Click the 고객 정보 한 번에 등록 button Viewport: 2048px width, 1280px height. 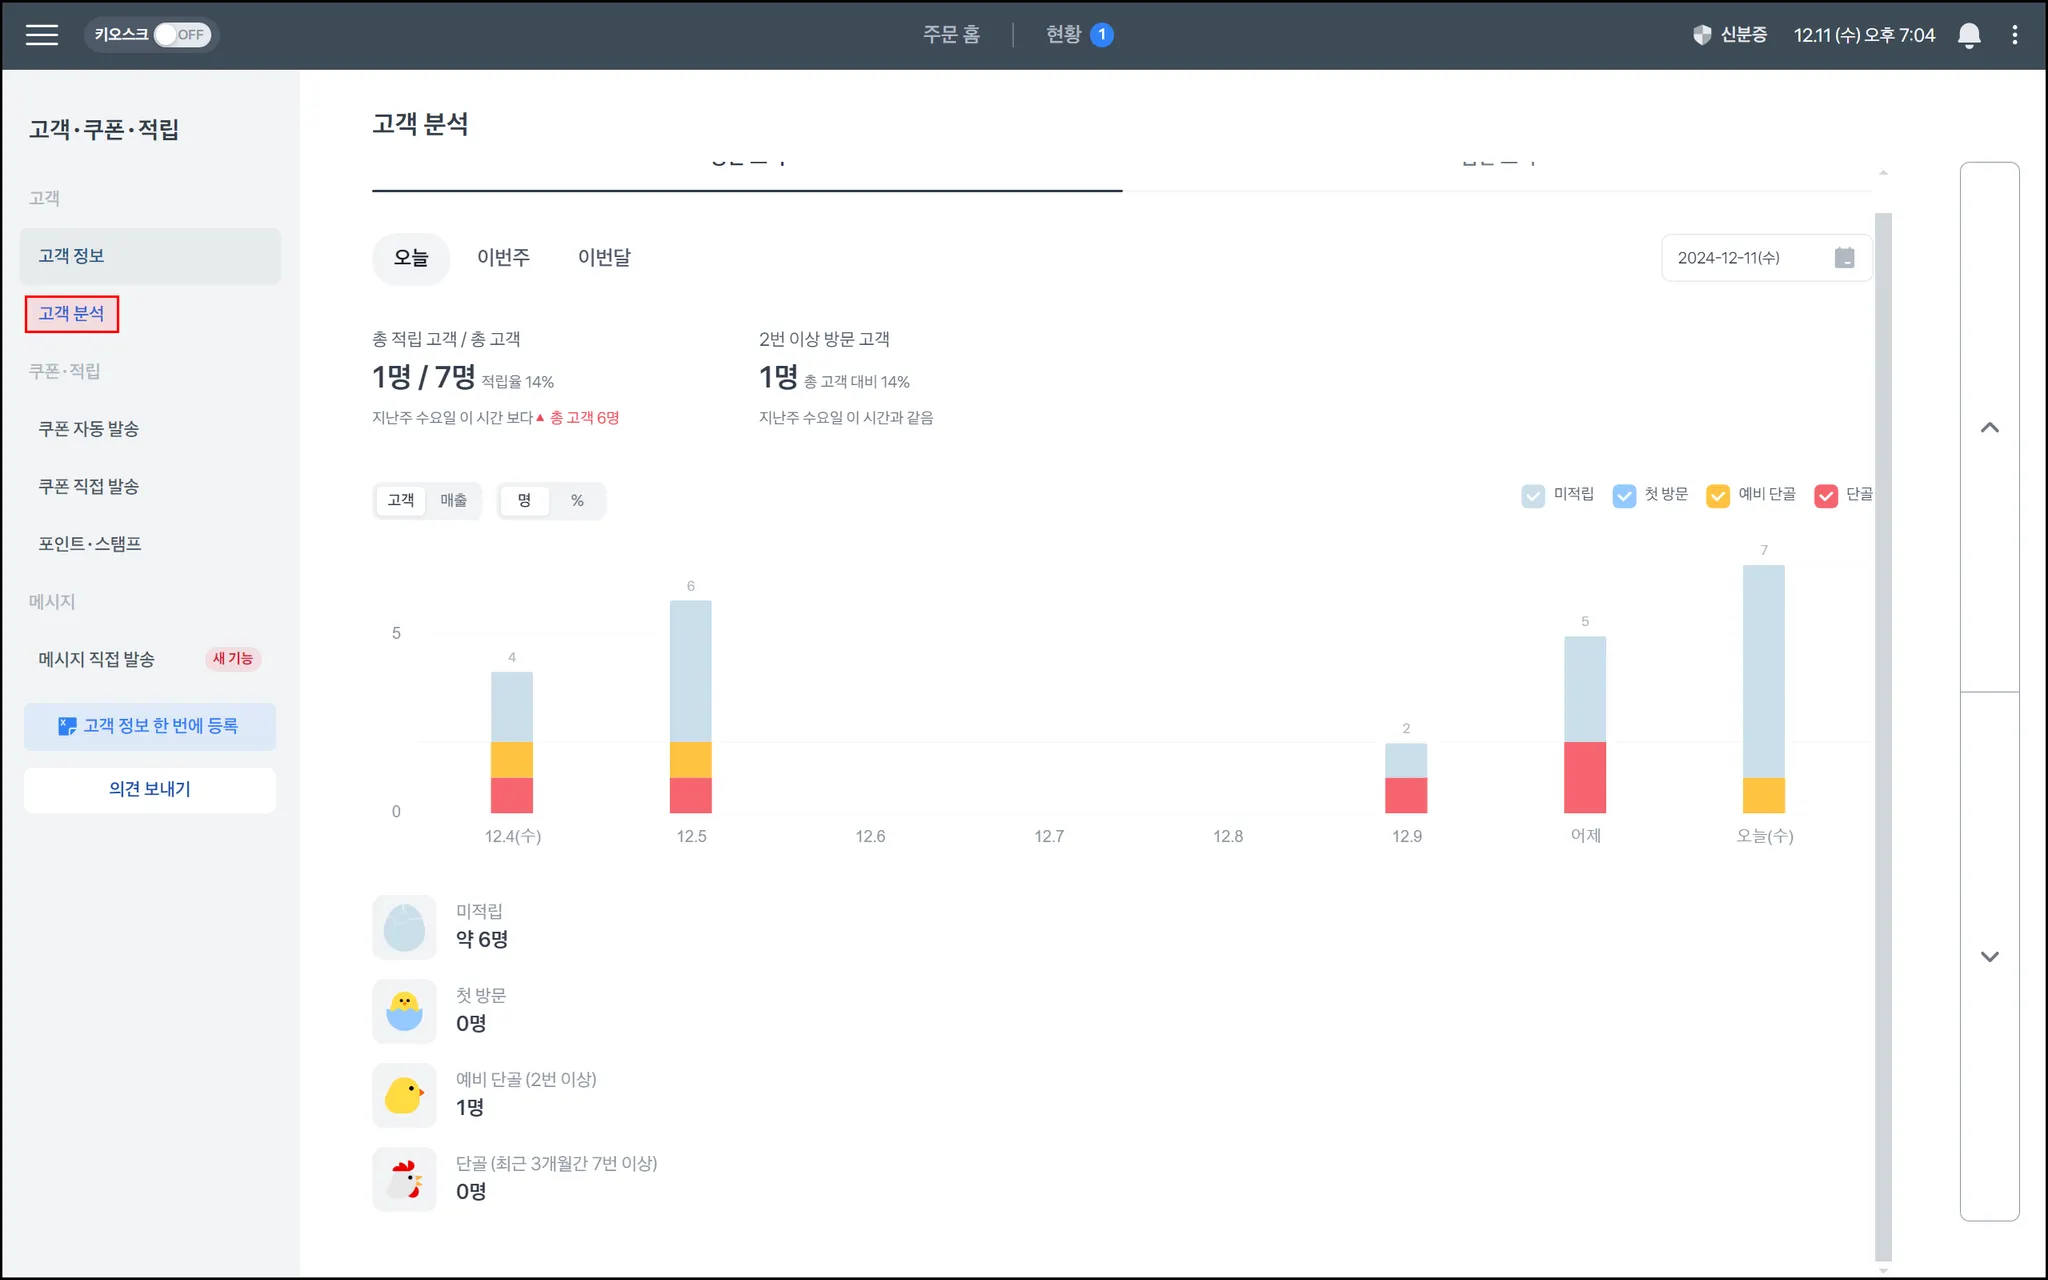coord(150,726)
